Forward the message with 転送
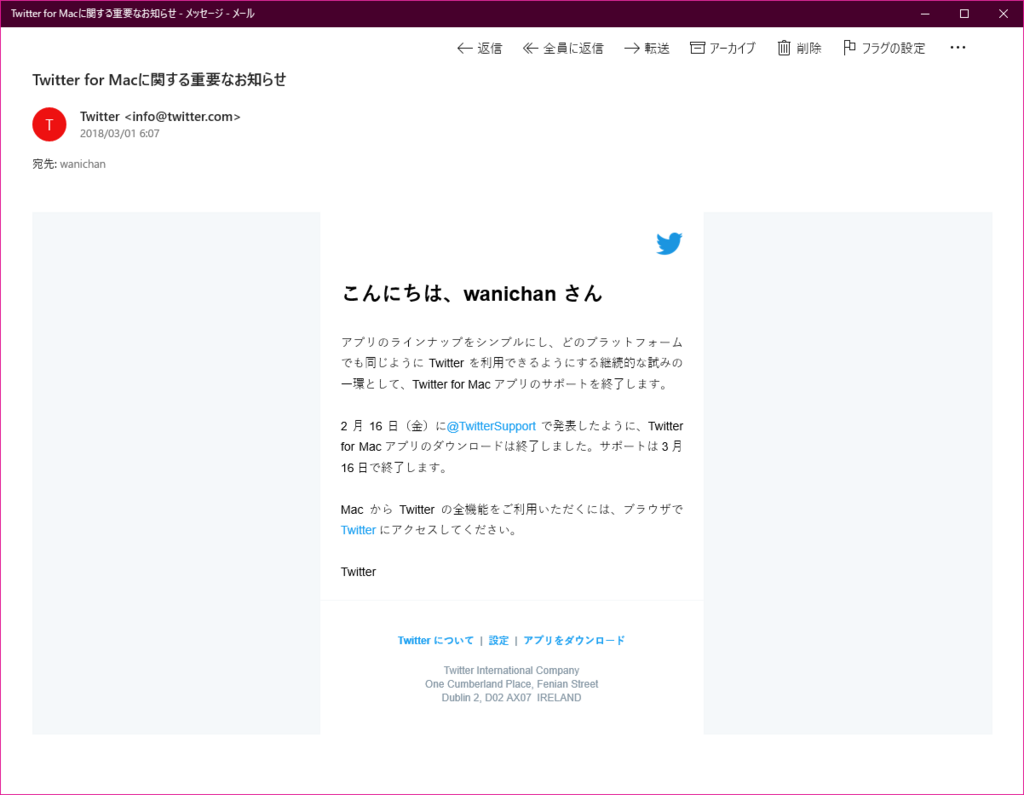Image resolution: width=1024 pixels, height=795 pixels. tap(647, 48)
